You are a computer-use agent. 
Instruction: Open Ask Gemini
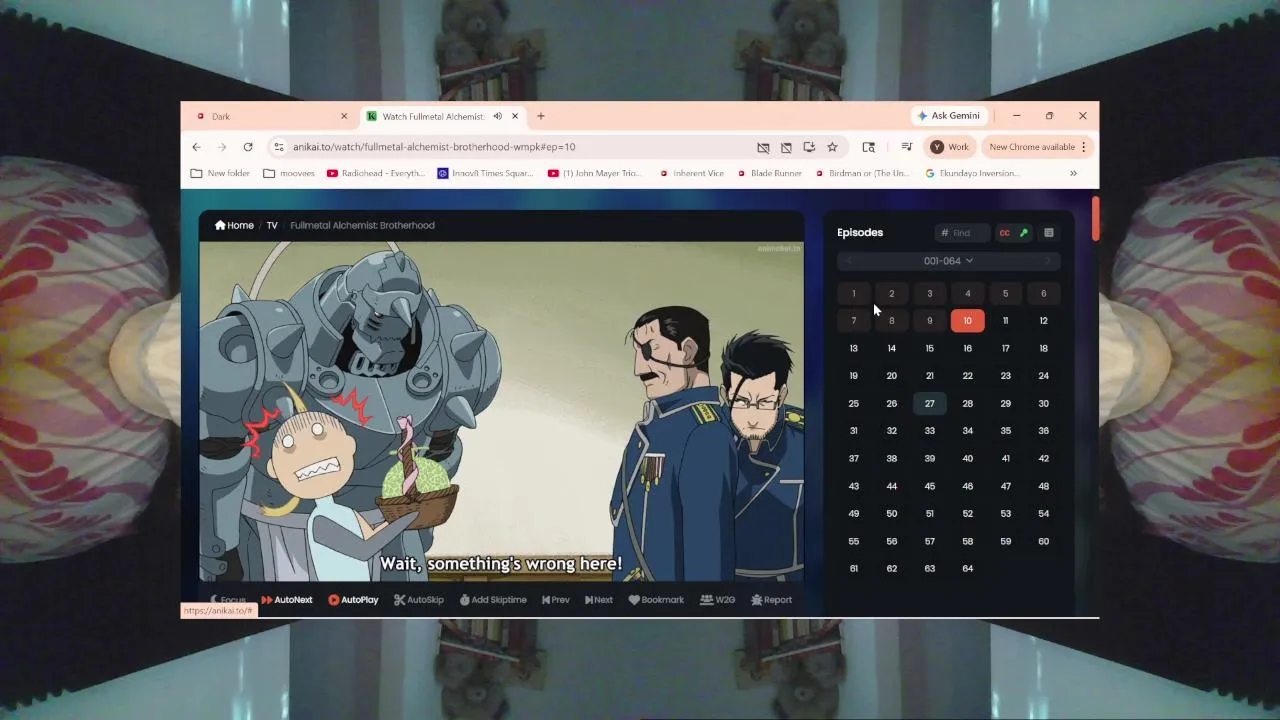[949, 116]
